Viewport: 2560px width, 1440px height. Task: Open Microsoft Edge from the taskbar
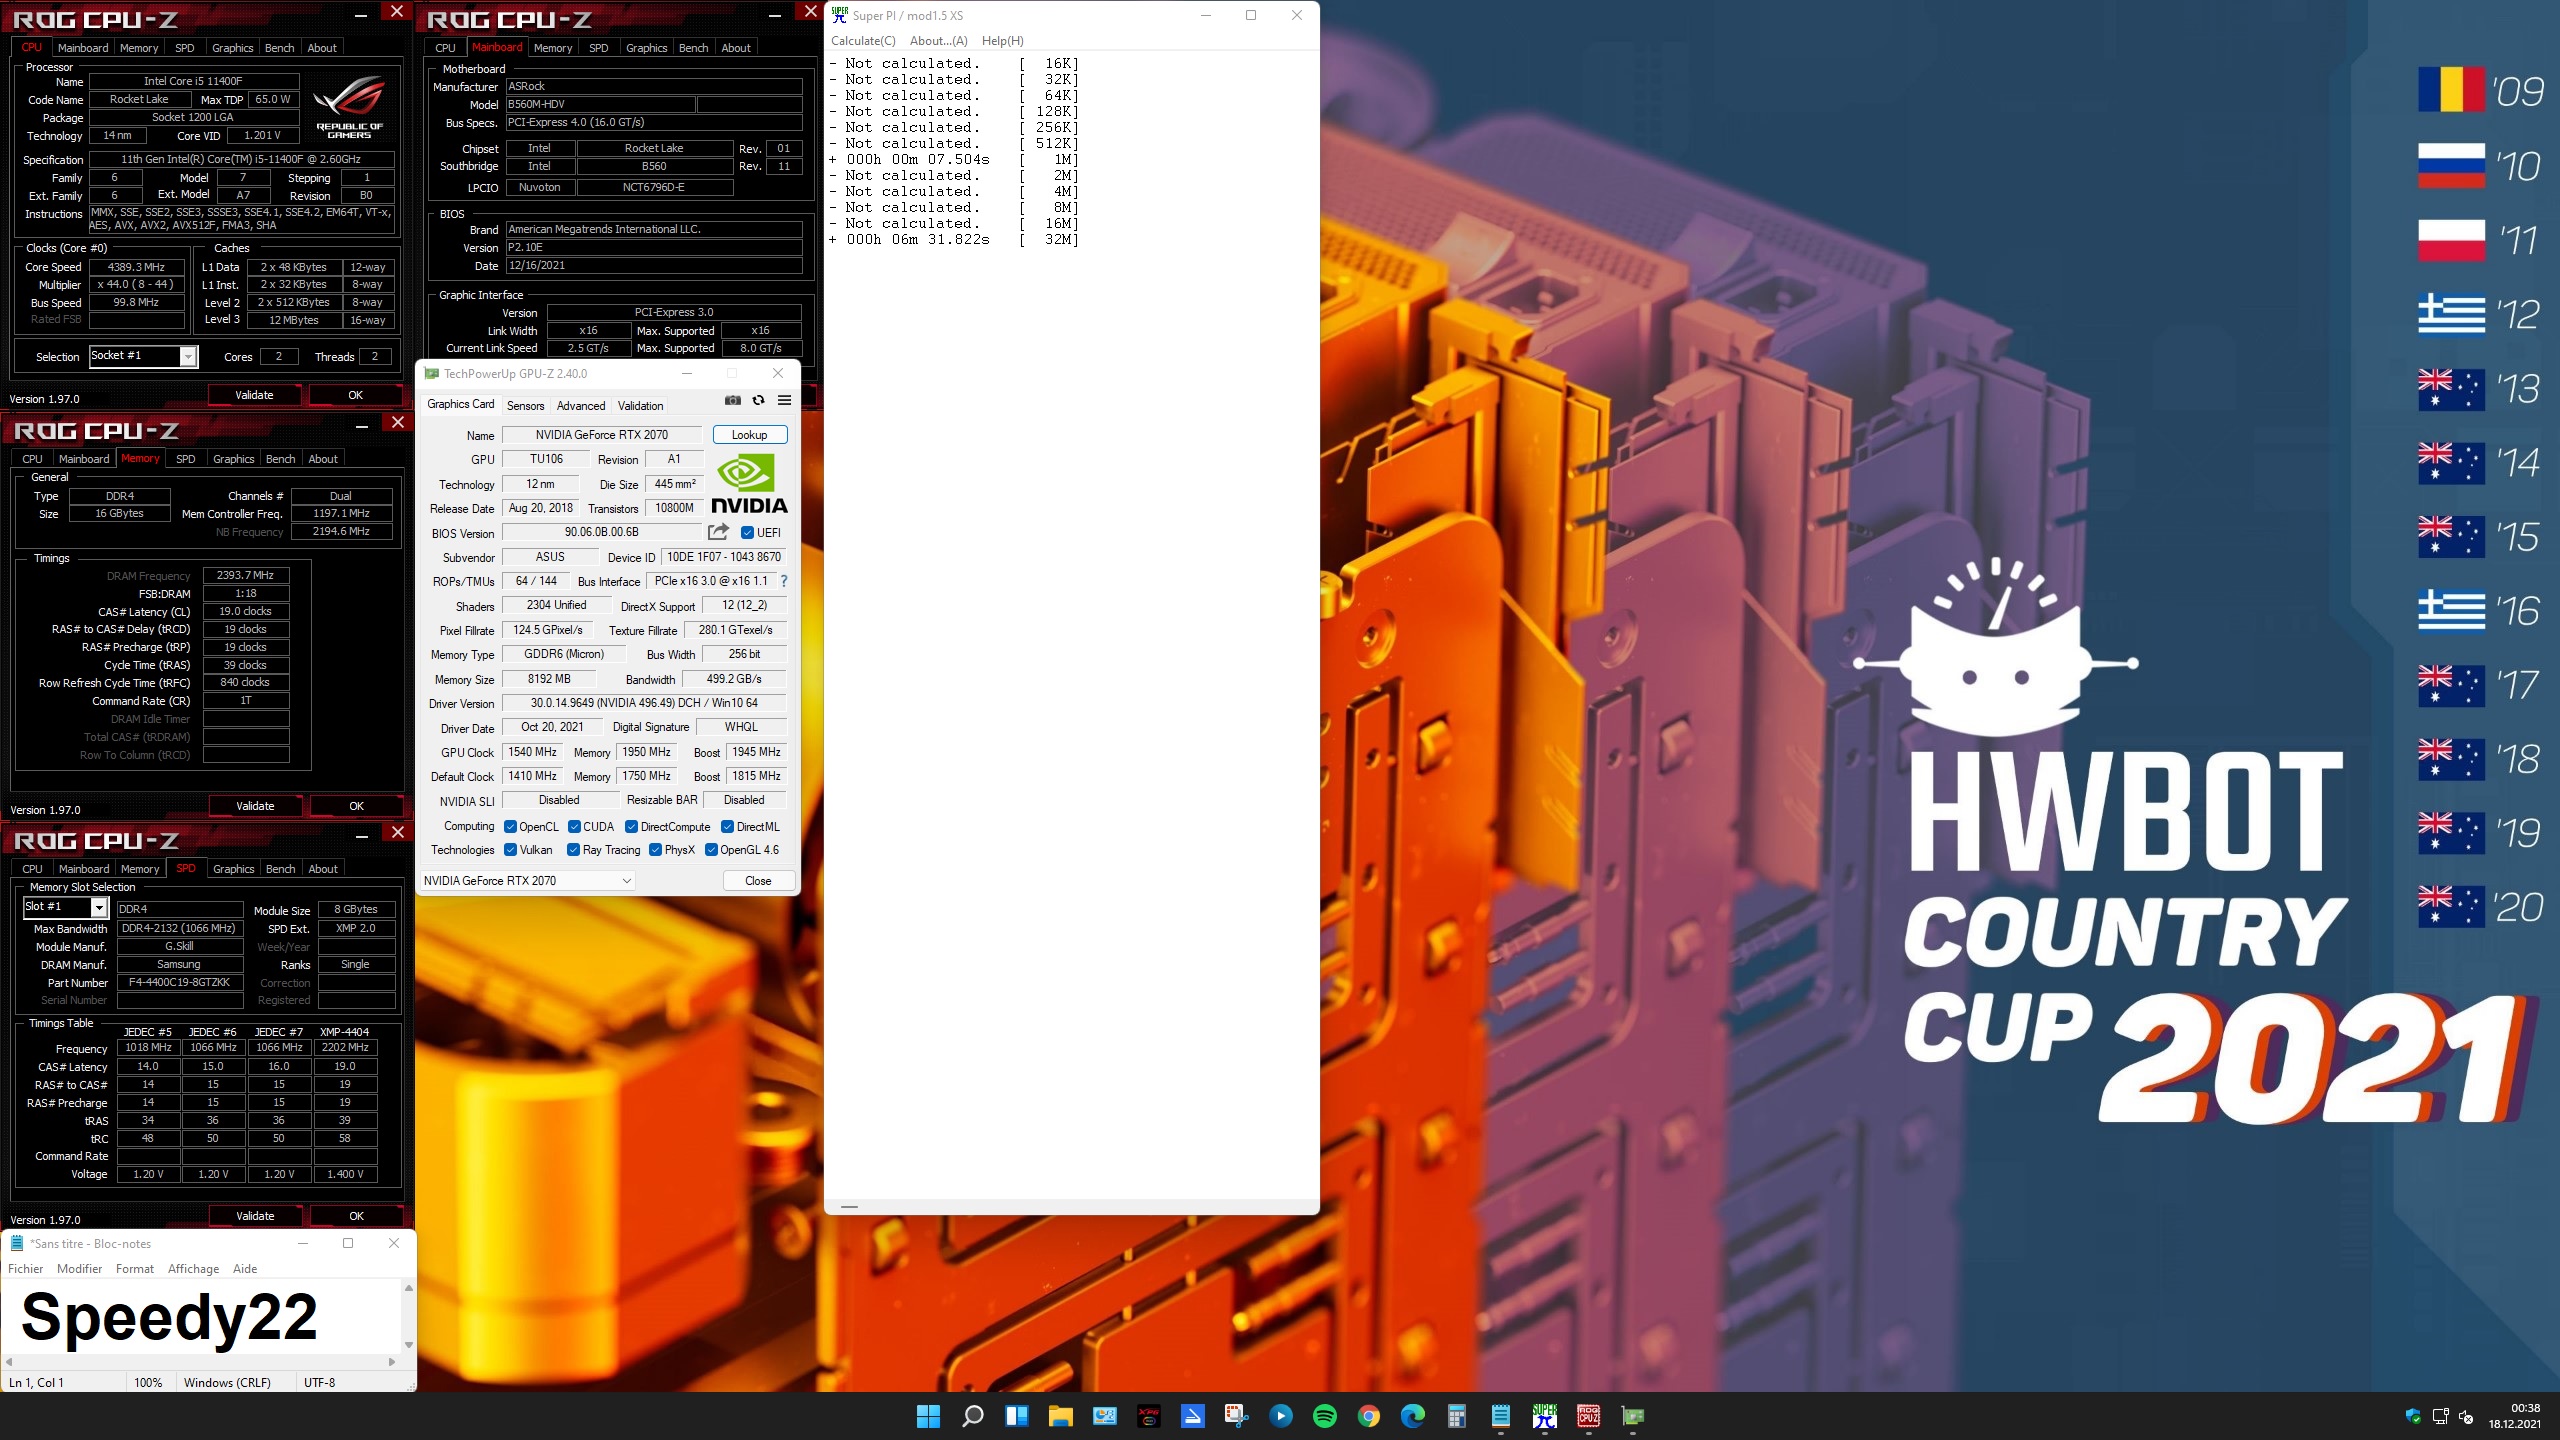pyautogui.click(x=1413, y=1416)
